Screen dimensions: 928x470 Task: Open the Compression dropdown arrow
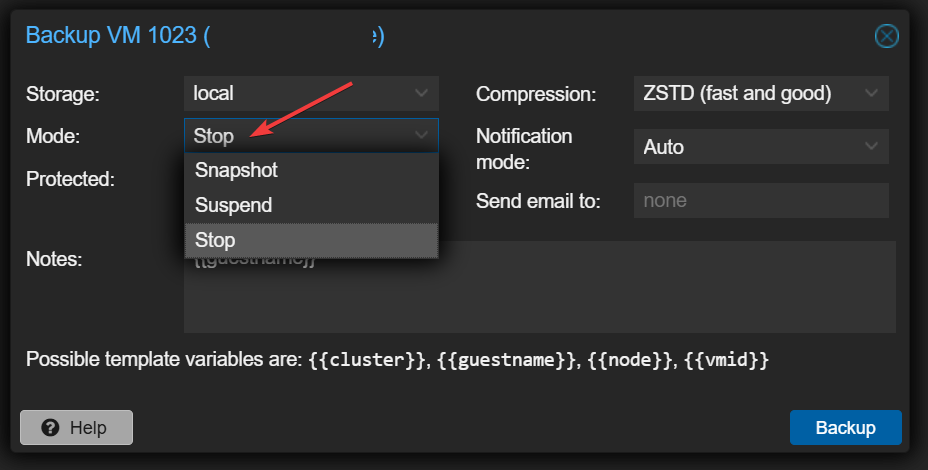872,94
